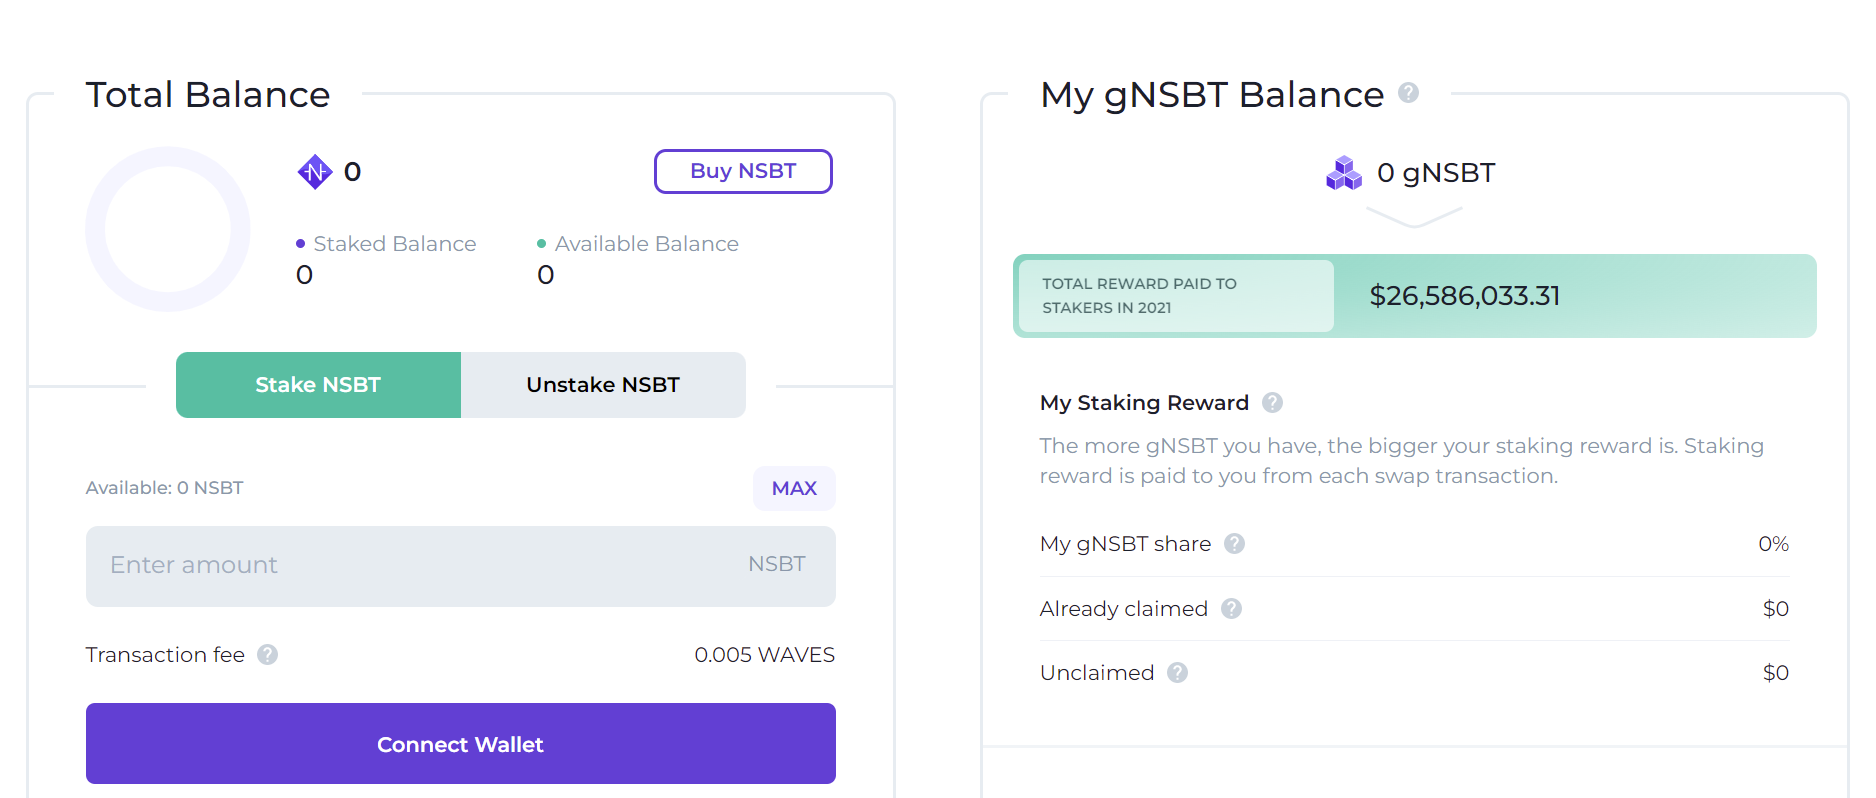Image resolution: width=1876 pixels, height=798 pixels.
Task: Click the question mark next to My gNSBT share
Action: pos(1235,543)
